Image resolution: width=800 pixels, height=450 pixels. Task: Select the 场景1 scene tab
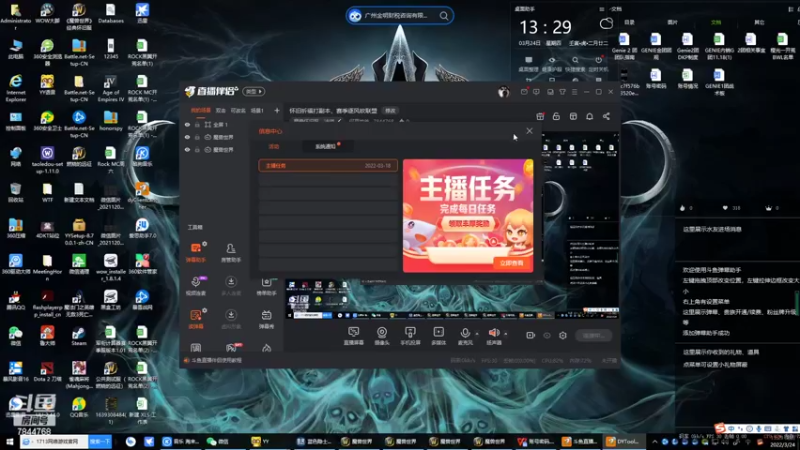tap(257, 110)
